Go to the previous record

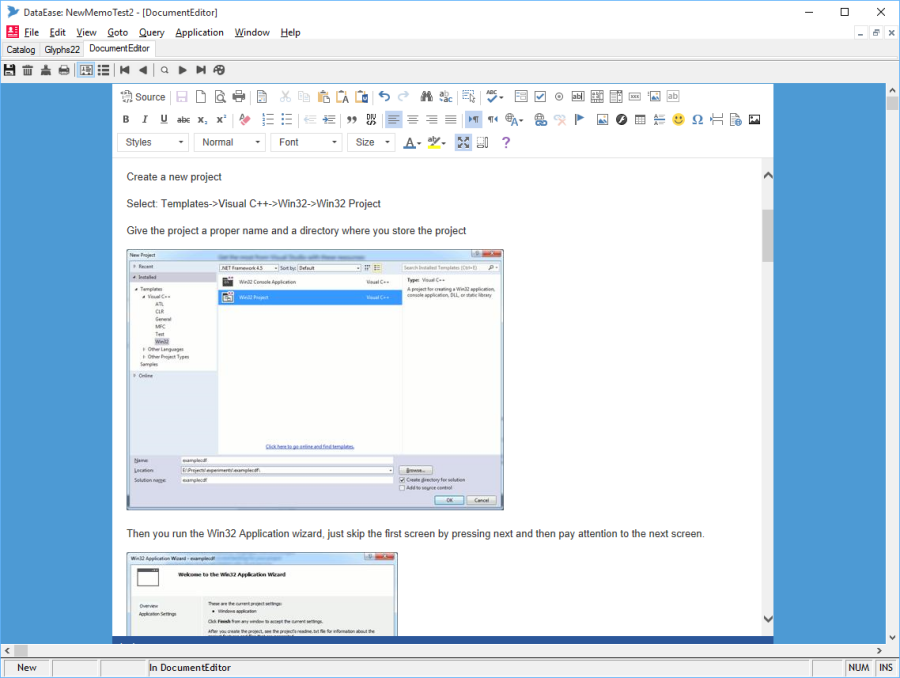point(143,70)
